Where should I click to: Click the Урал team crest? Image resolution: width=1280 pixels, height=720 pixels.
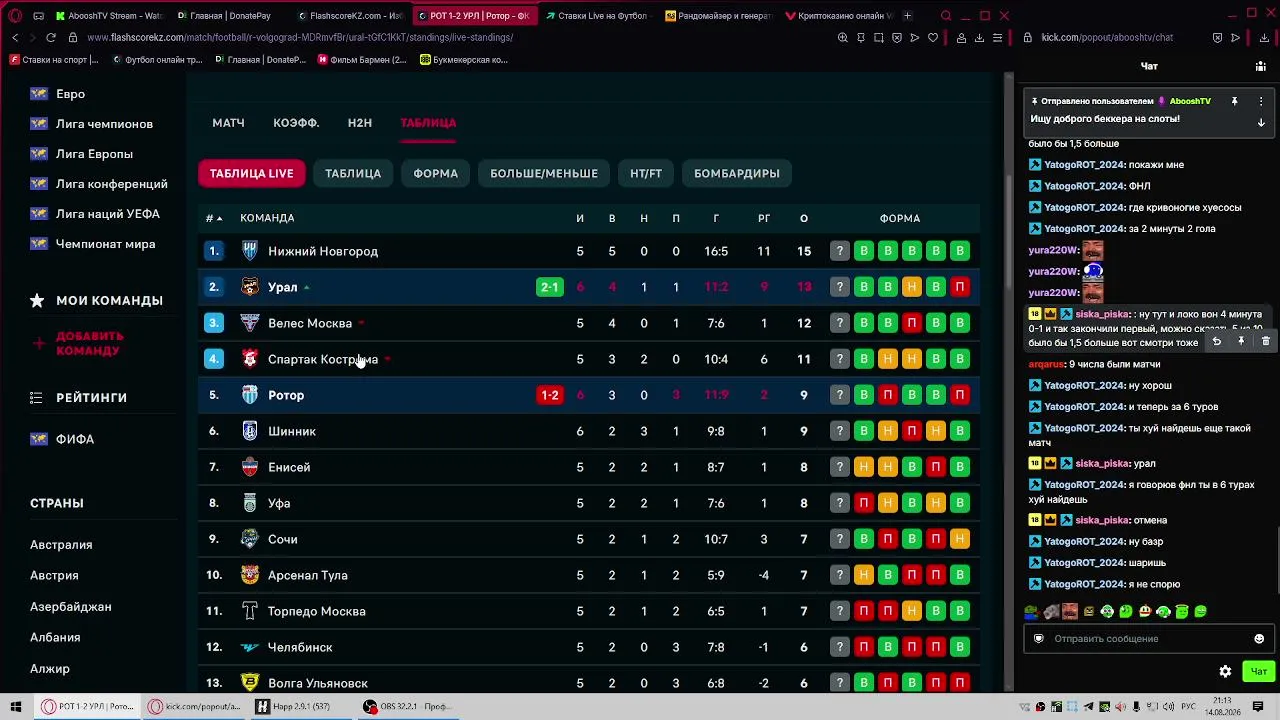click(x=250, y=287)
